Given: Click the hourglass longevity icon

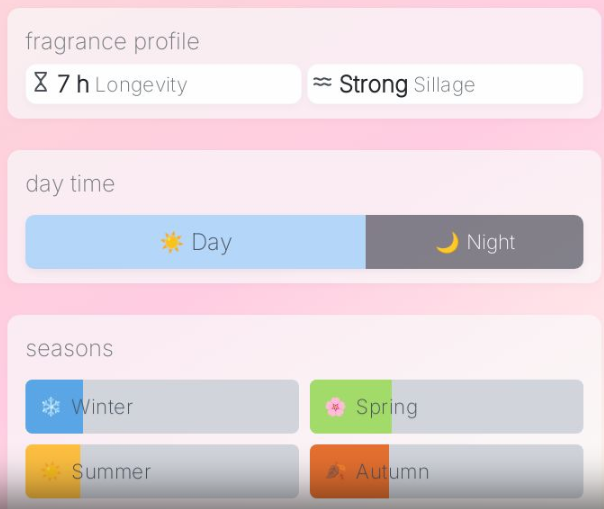Looking at the screenshot, I should tap(41, 82).
